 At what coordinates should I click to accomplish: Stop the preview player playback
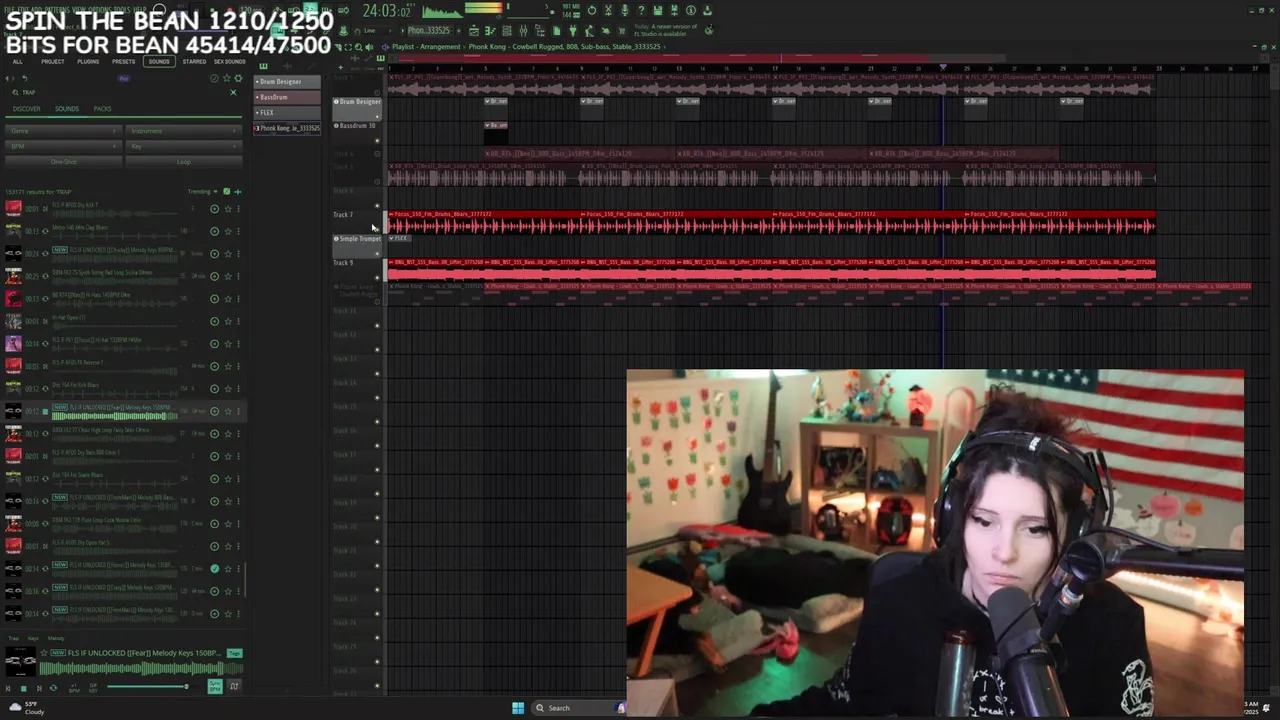24,688
